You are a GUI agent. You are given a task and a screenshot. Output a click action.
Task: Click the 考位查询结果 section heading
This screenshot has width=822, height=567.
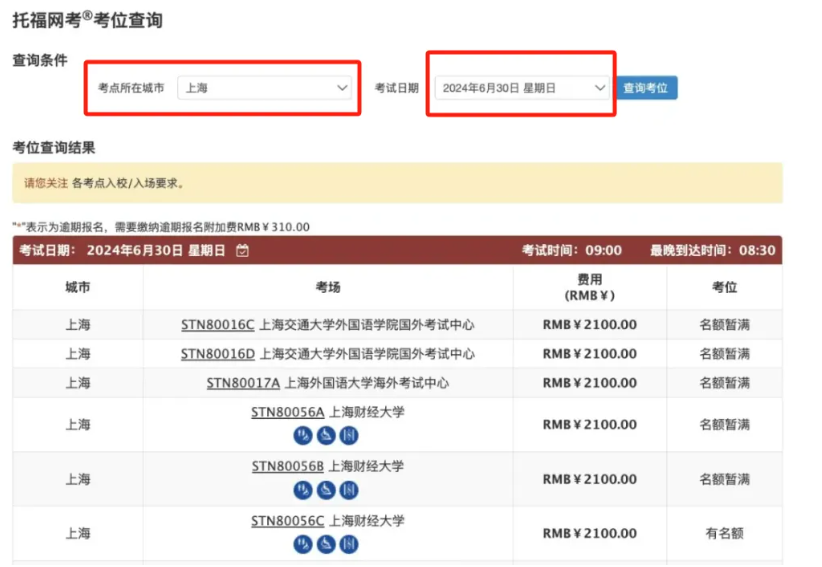(x=54, y=148)
